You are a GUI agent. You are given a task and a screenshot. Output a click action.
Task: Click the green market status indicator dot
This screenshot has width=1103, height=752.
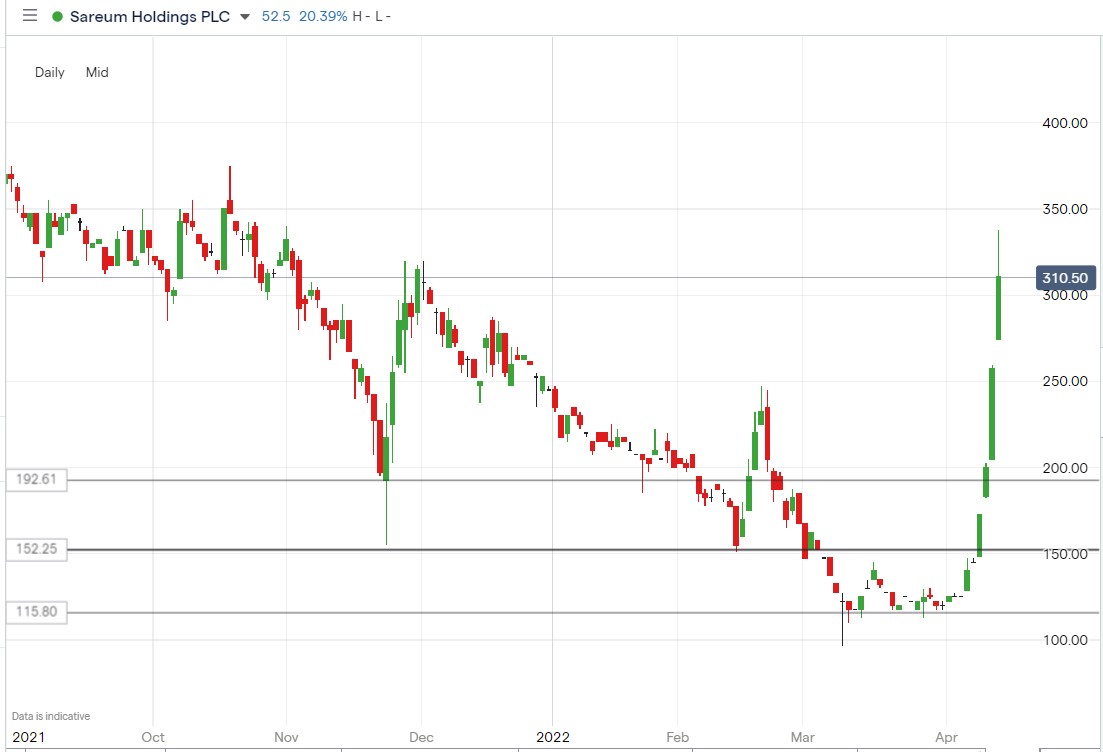[57, 16]
